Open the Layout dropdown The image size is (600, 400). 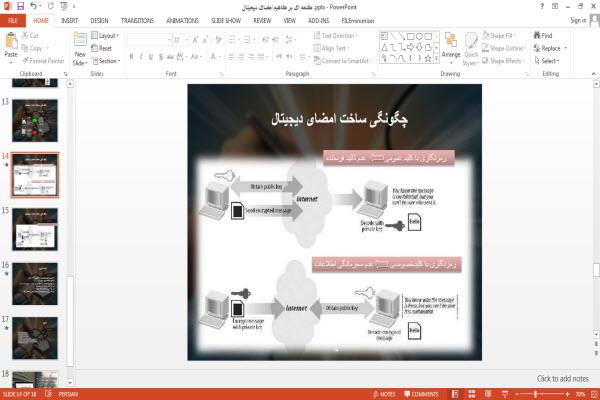coord(105,36)
